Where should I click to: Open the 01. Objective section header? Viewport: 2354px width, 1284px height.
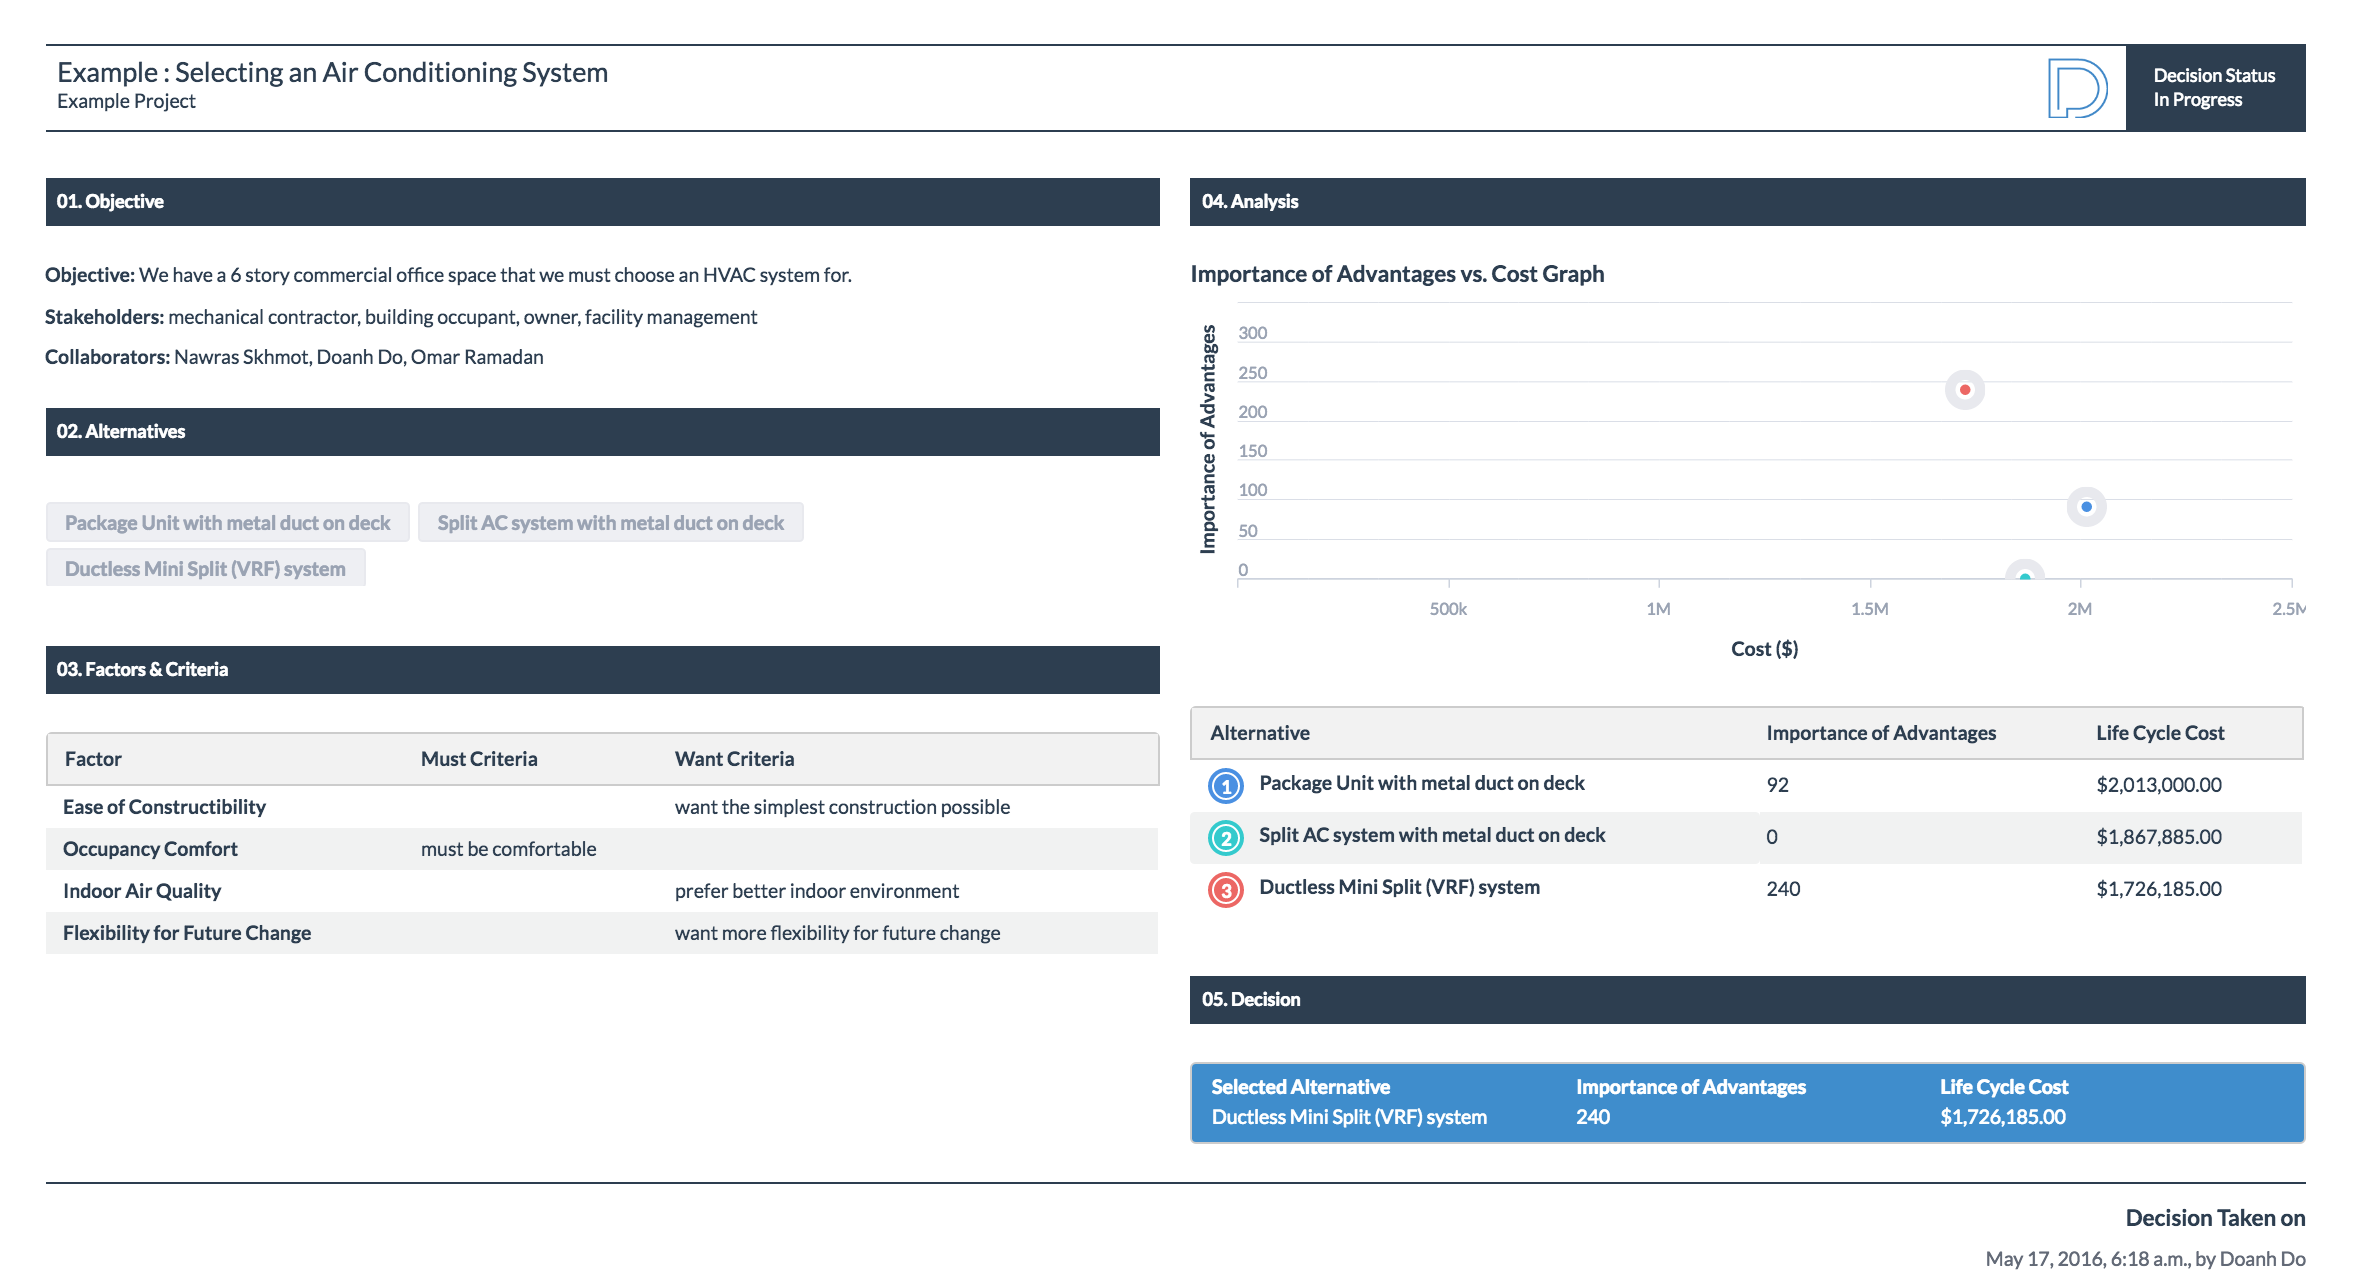point(603,202)
